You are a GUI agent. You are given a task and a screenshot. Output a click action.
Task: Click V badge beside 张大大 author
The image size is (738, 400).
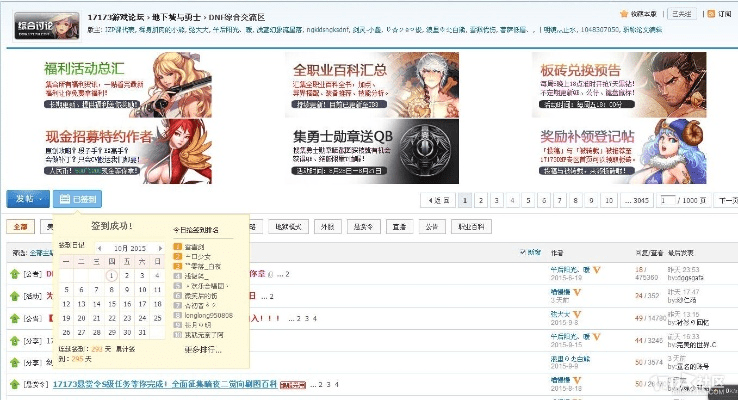tap(577, 314)
